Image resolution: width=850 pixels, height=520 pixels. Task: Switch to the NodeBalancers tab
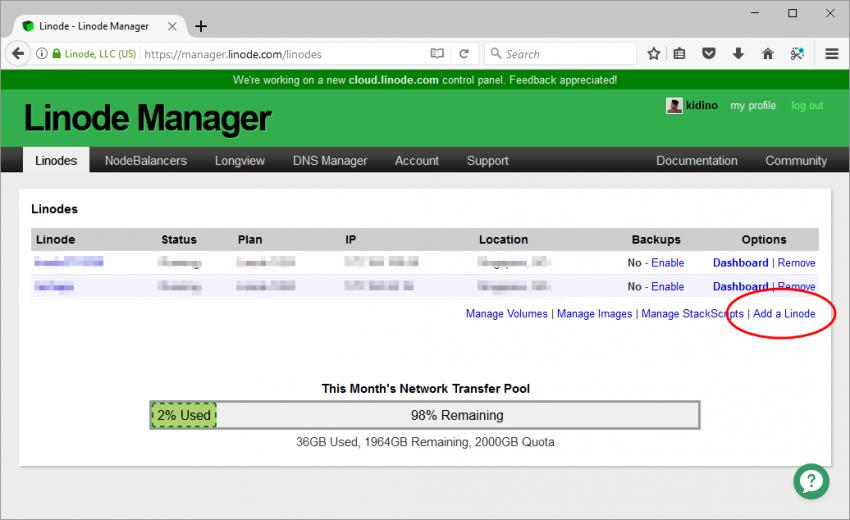(146, 160)
